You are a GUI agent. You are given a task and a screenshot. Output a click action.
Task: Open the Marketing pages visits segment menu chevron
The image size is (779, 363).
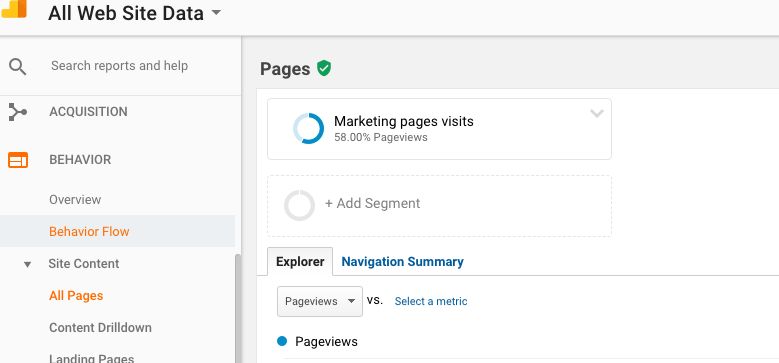[597, 113]
